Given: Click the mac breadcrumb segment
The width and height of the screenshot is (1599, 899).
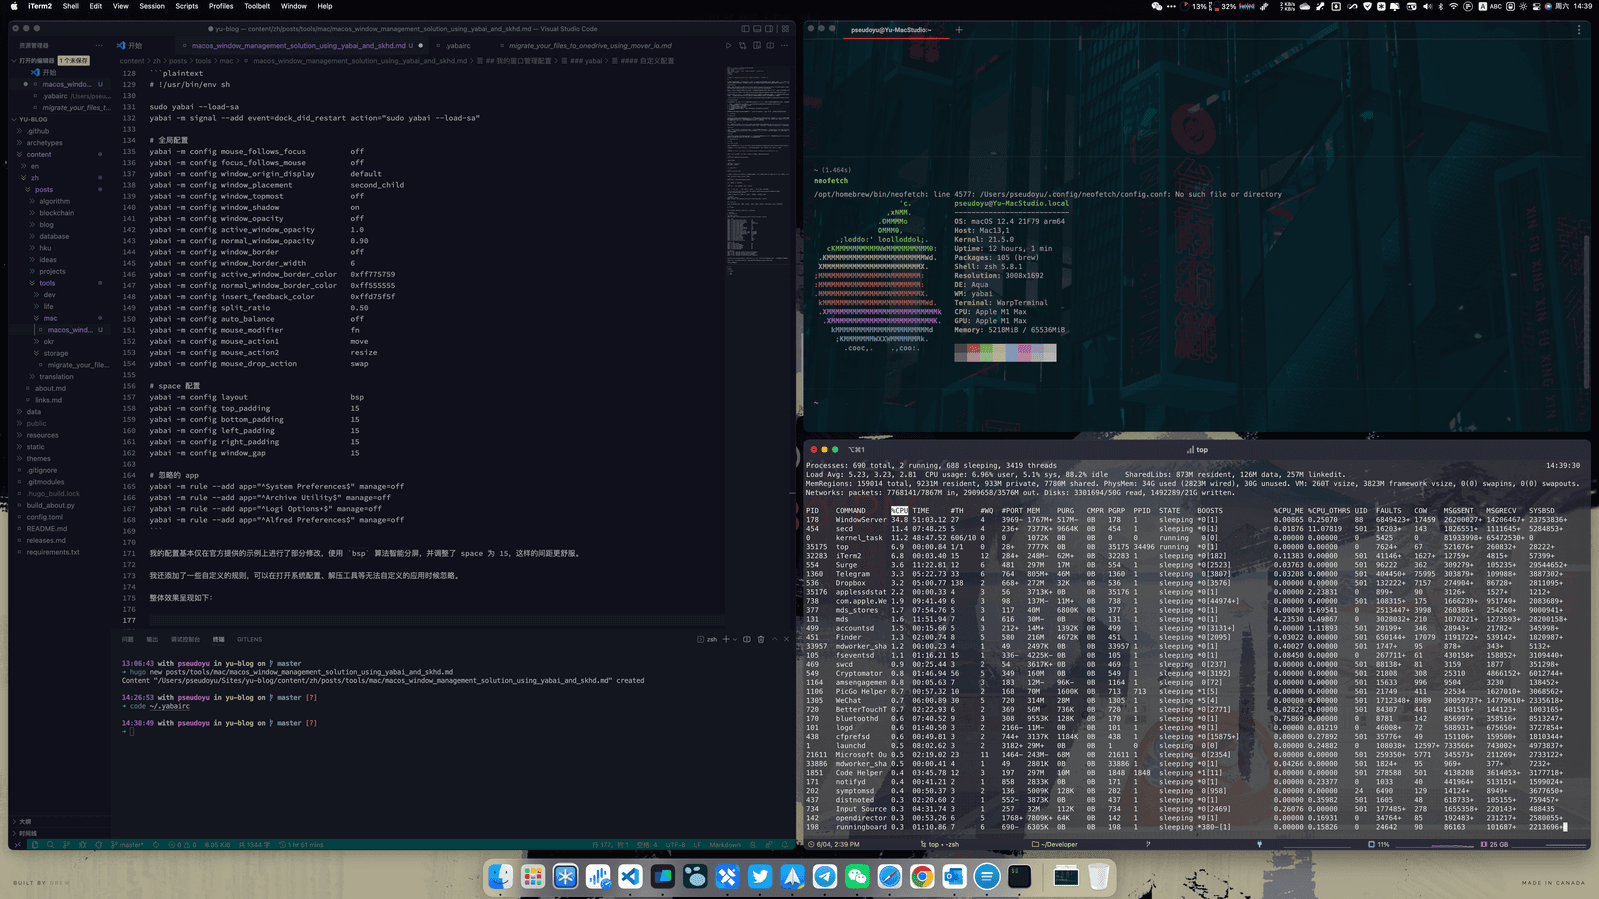Looking at the screenshot, I should pyautogui.click(x=227, y=61).
